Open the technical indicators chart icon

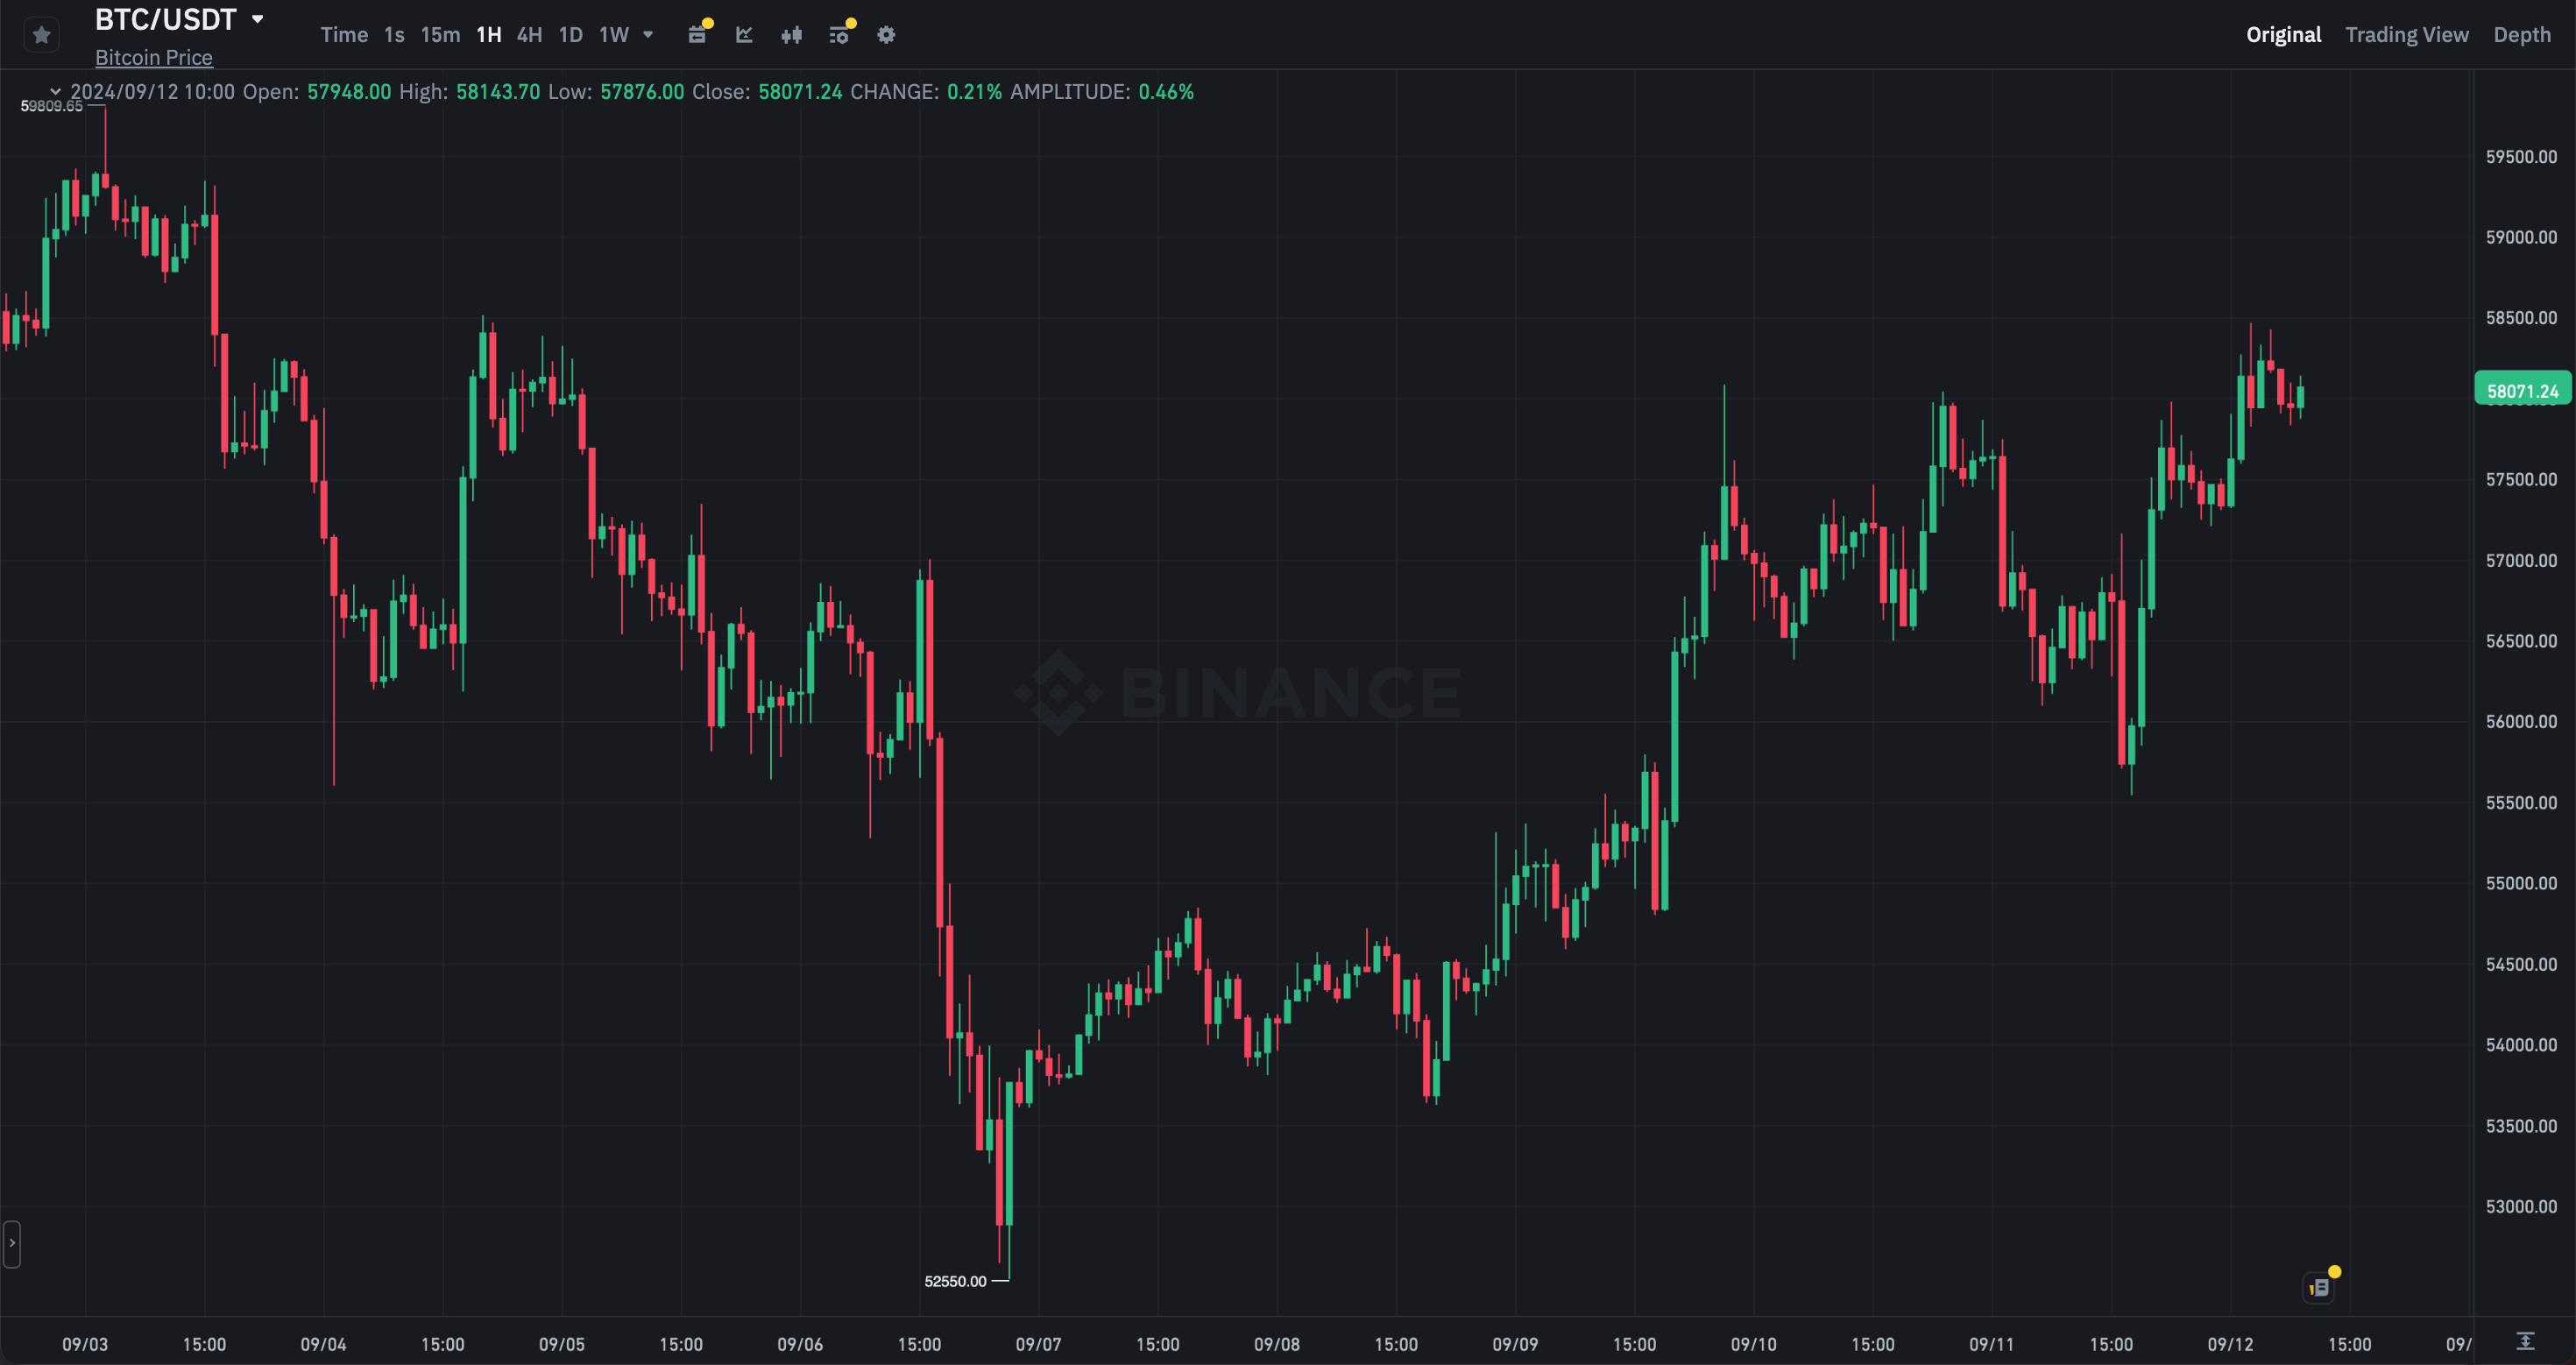(x=744, y=35)
